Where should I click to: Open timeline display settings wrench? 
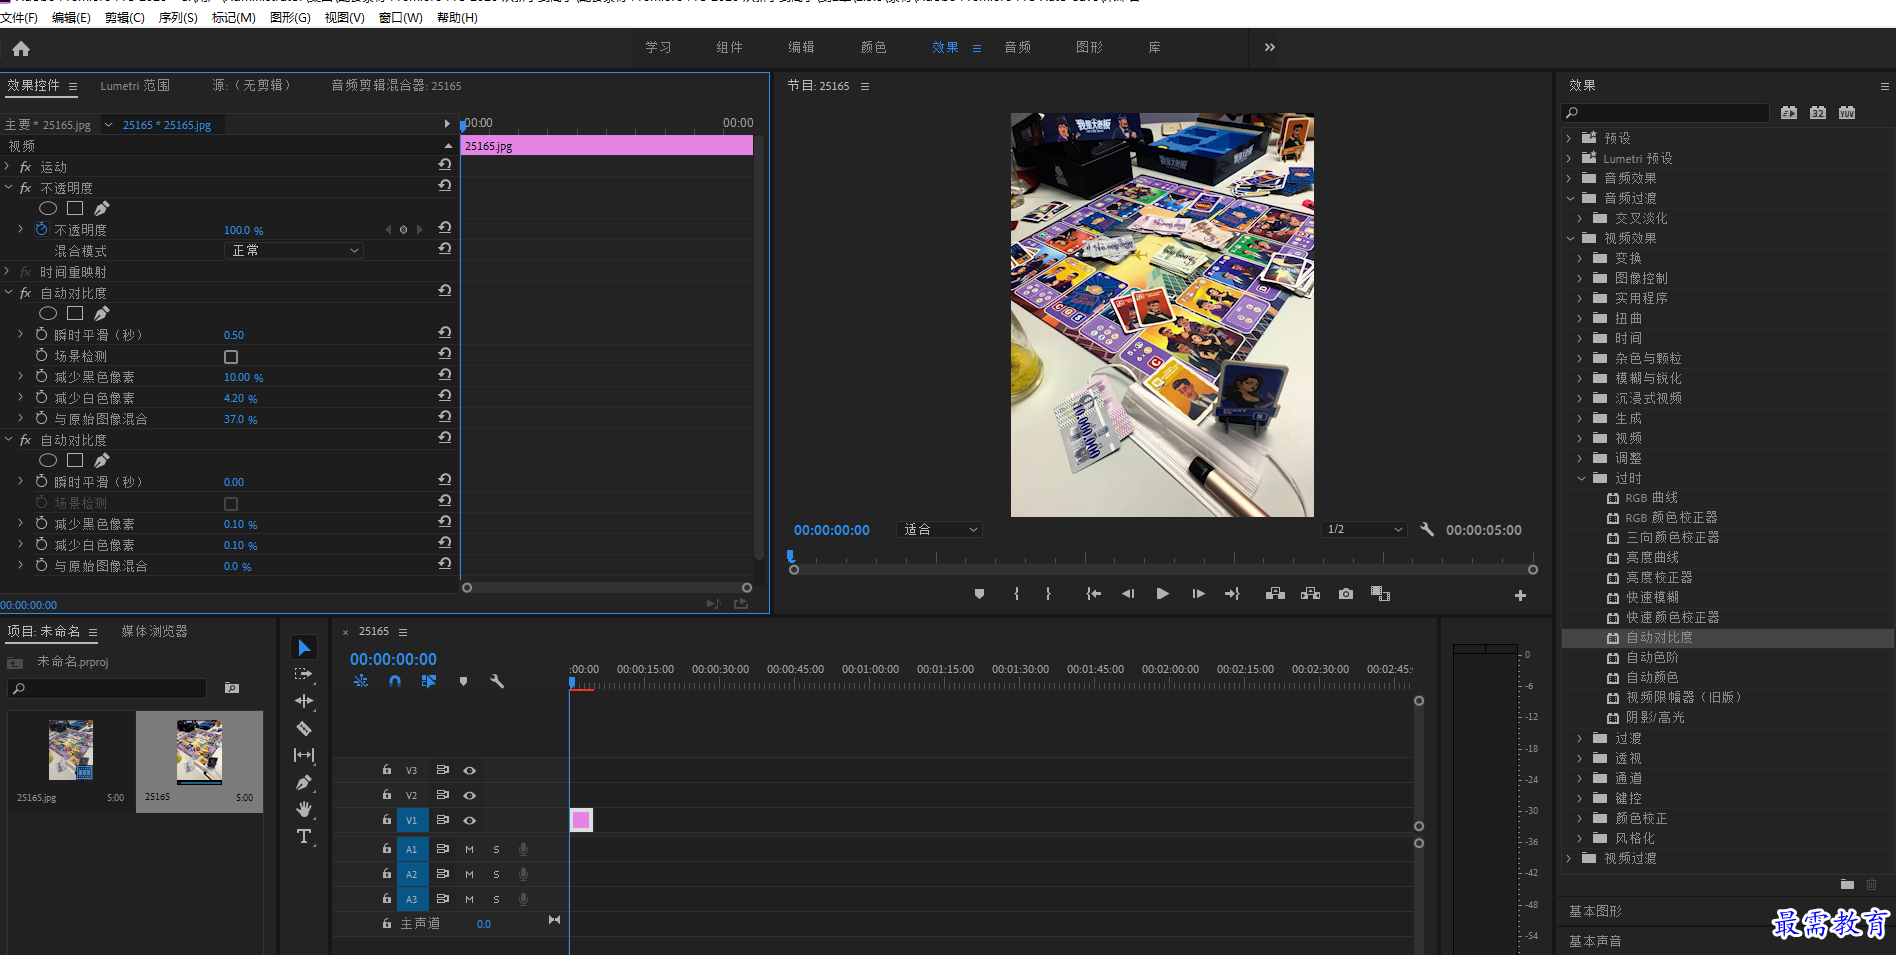click(x=497, y=681)
